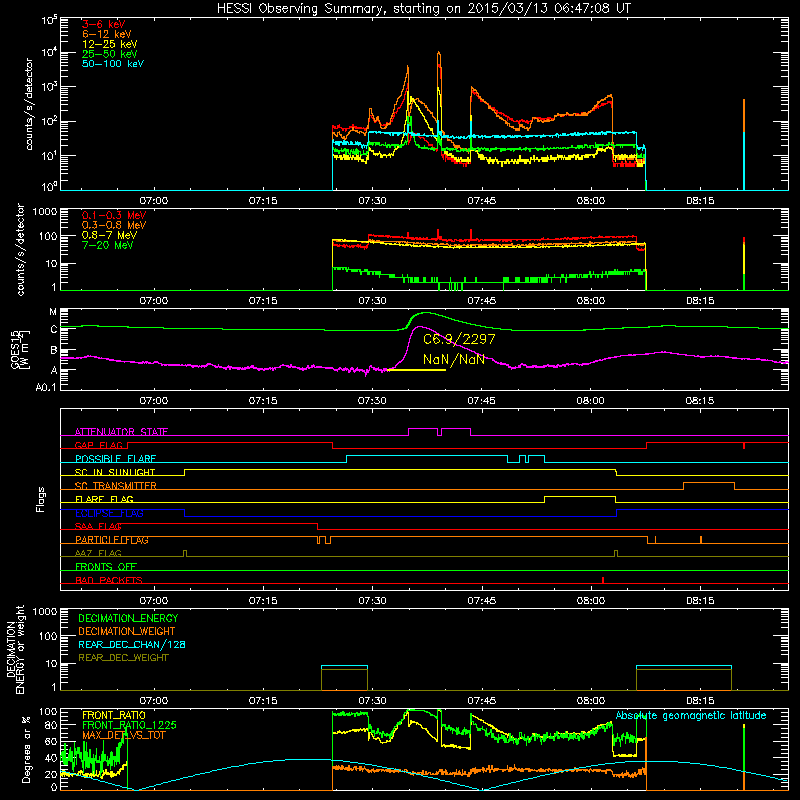
Task: Select the BAD_PACKETS flag label
Action: pos(109,580)
